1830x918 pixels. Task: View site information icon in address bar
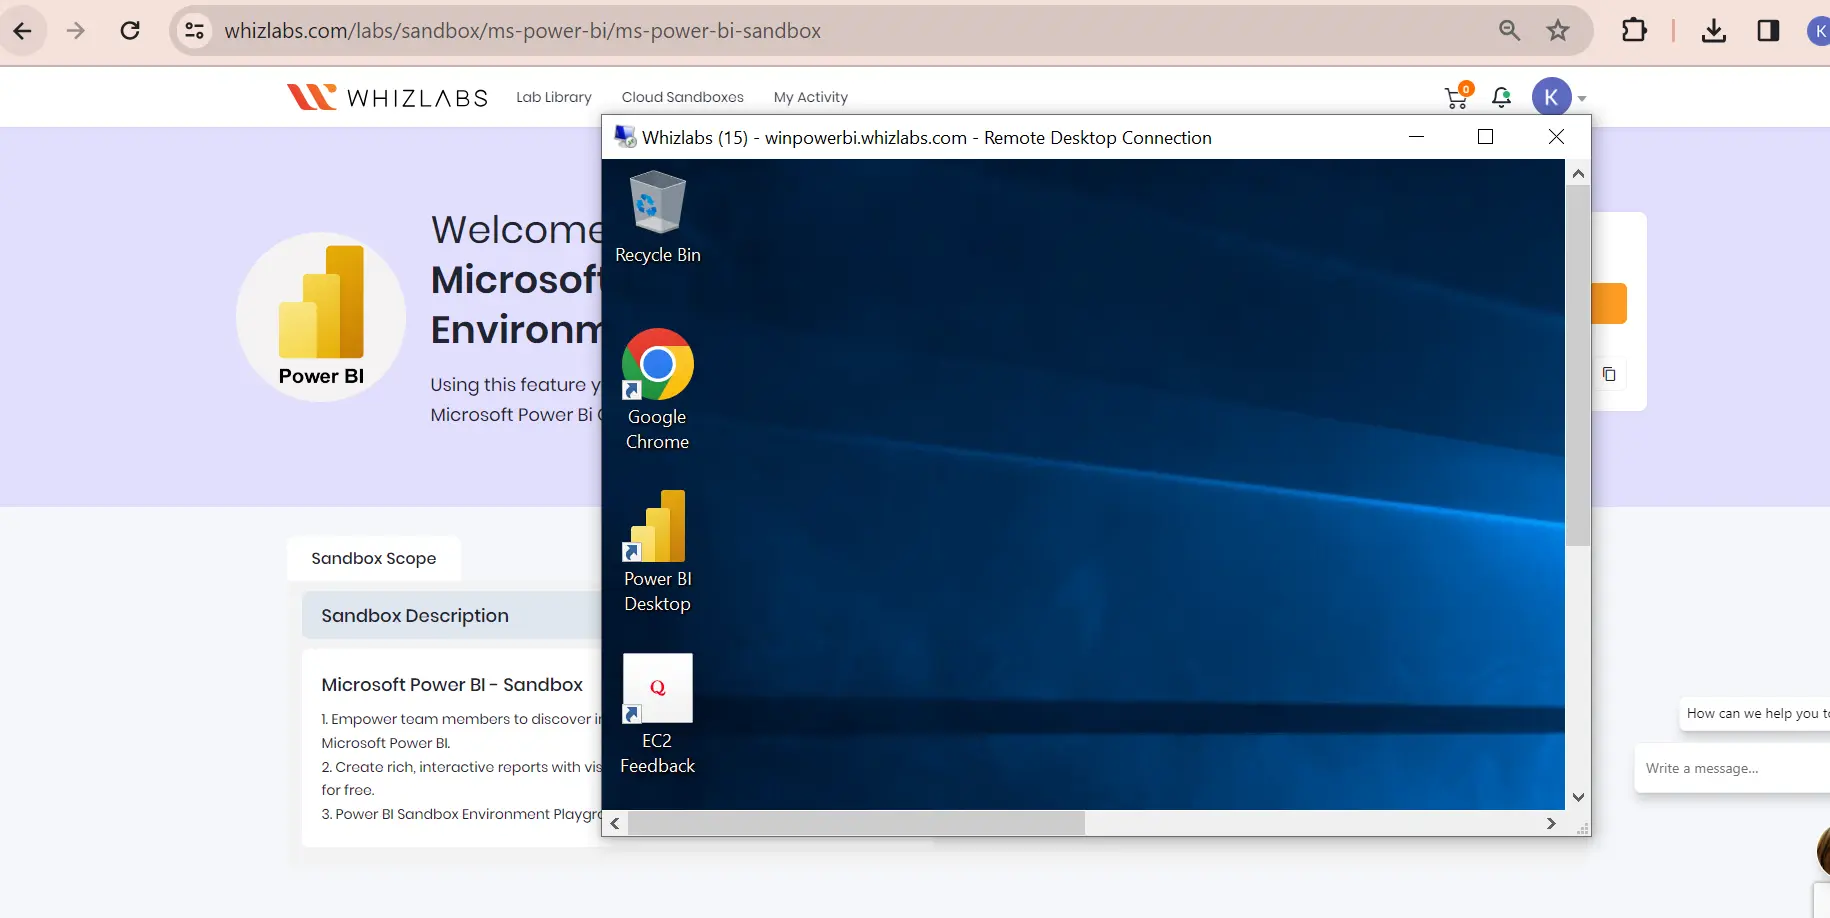(195, 31)
